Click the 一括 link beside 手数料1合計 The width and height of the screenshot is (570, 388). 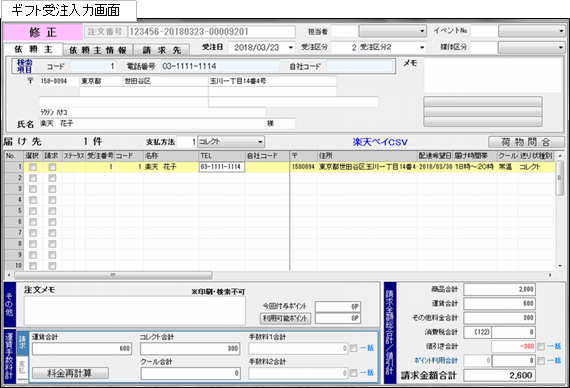pos(367,348)
